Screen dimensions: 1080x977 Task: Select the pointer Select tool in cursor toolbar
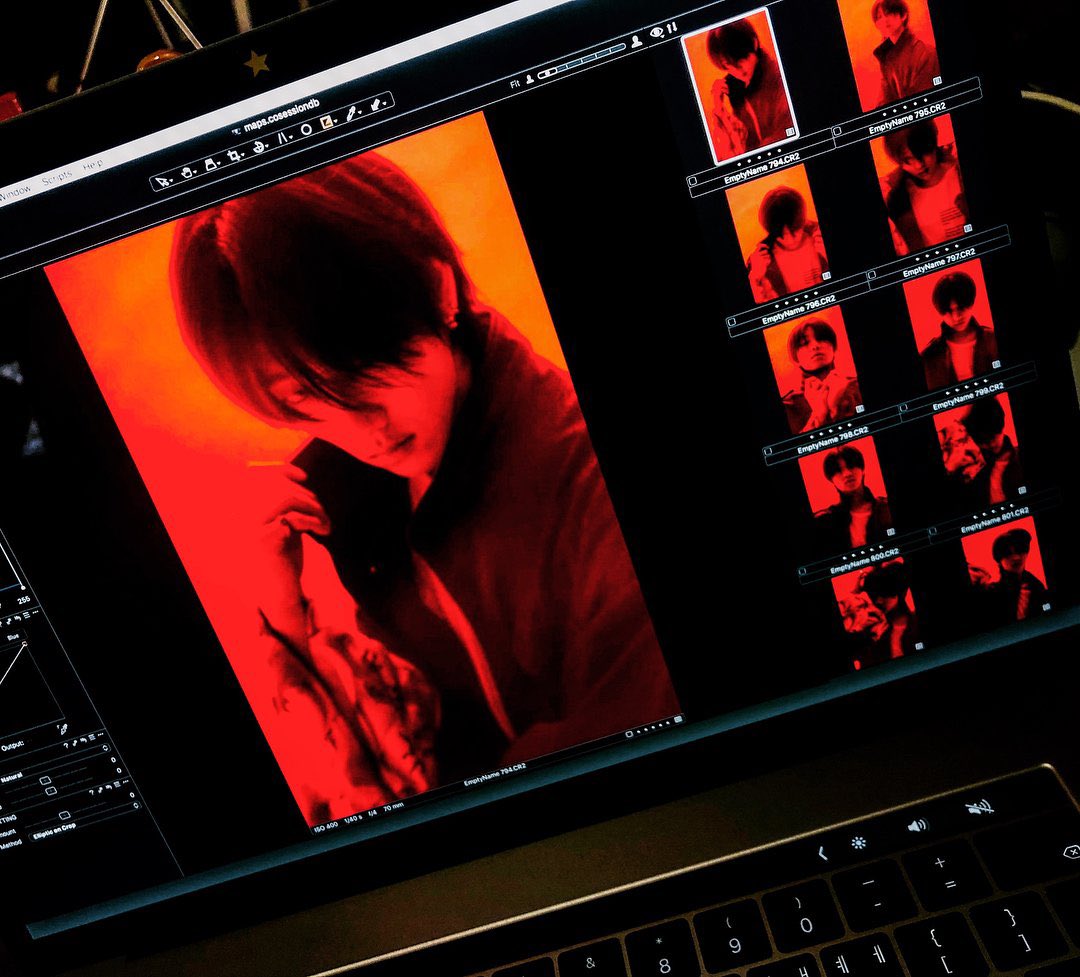[x=163, y=182]
